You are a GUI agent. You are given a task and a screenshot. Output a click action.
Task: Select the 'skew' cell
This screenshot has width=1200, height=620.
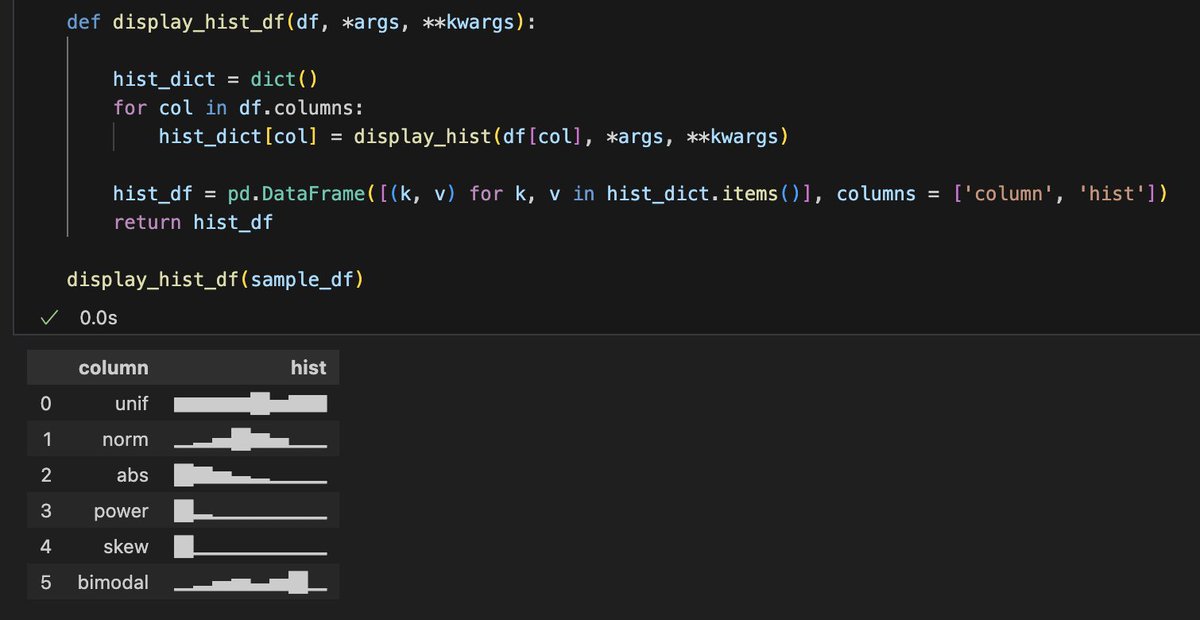(126, 547)
